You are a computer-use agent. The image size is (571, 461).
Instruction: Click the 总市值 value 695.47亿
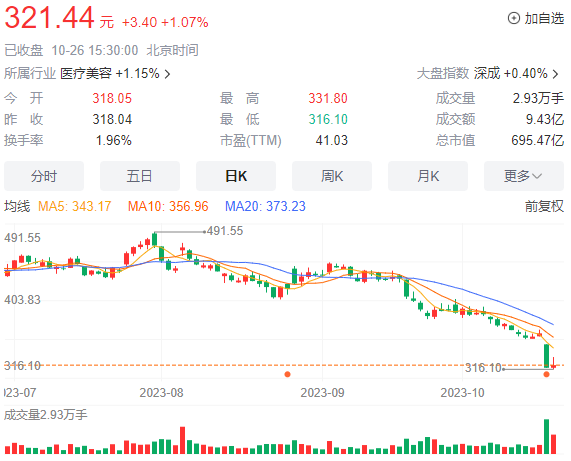[x=537, y=141]
